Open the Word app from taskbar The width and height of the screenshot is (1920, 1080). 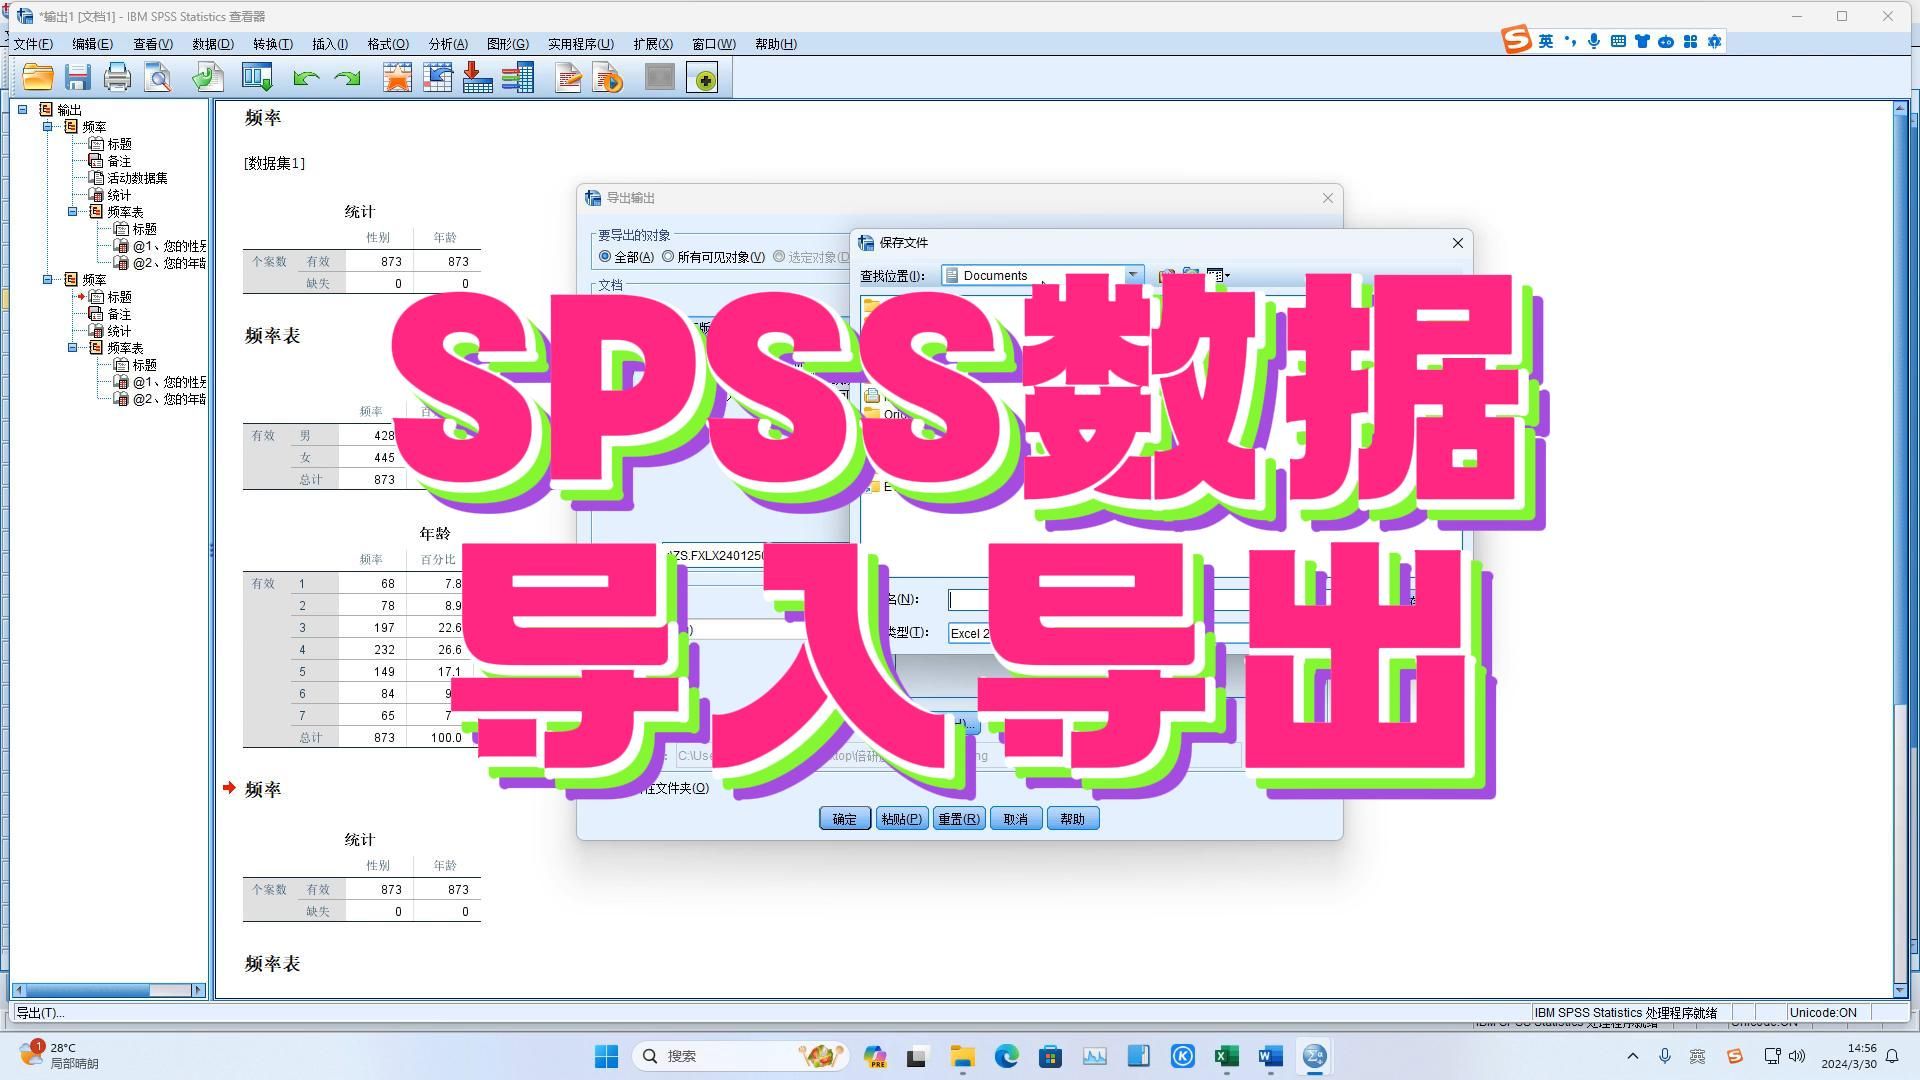[x=1270, y=1056]
